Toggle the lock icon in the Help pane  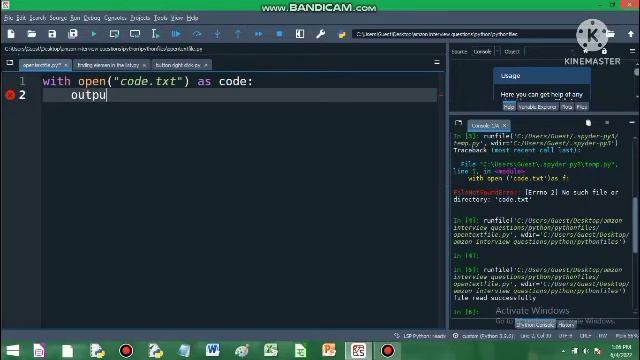(x=604, y=51)
